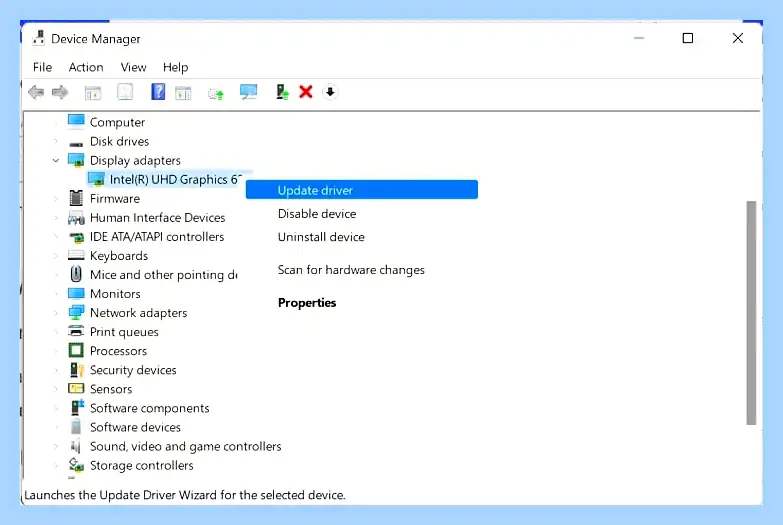Click the Update Driver Software toolbar icon
783x525 pixels.
coord(216,93)
